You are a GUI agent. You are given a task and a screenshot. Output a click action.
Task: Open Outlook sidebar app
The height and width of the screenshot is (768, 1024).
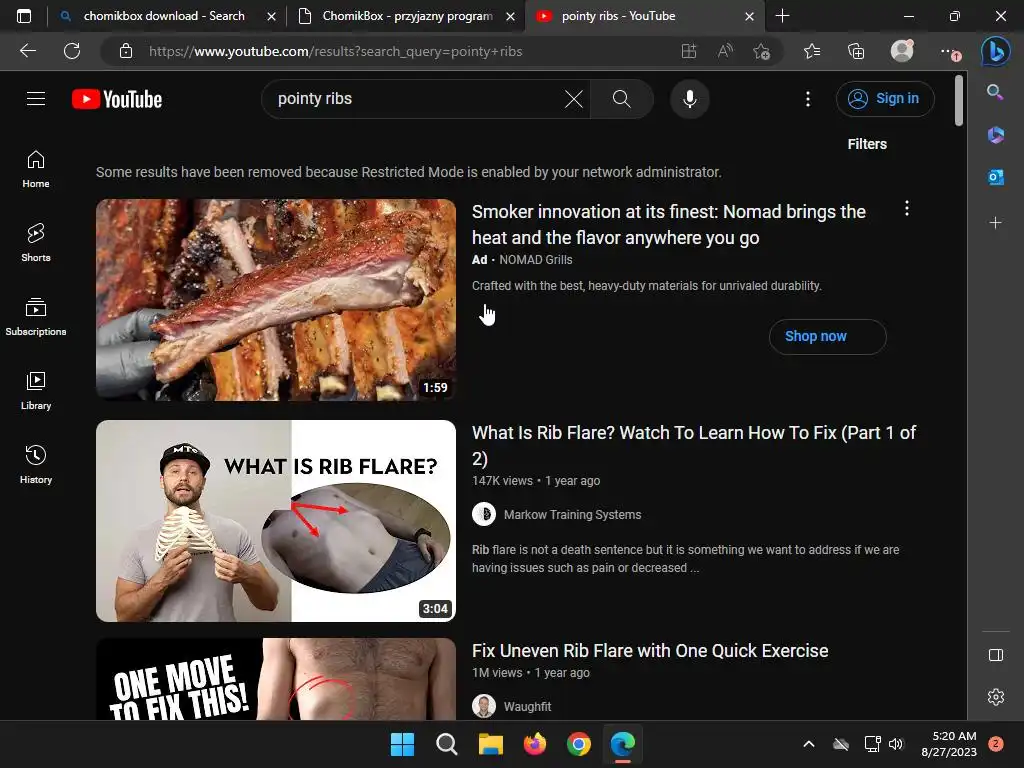tap(995, 177)
